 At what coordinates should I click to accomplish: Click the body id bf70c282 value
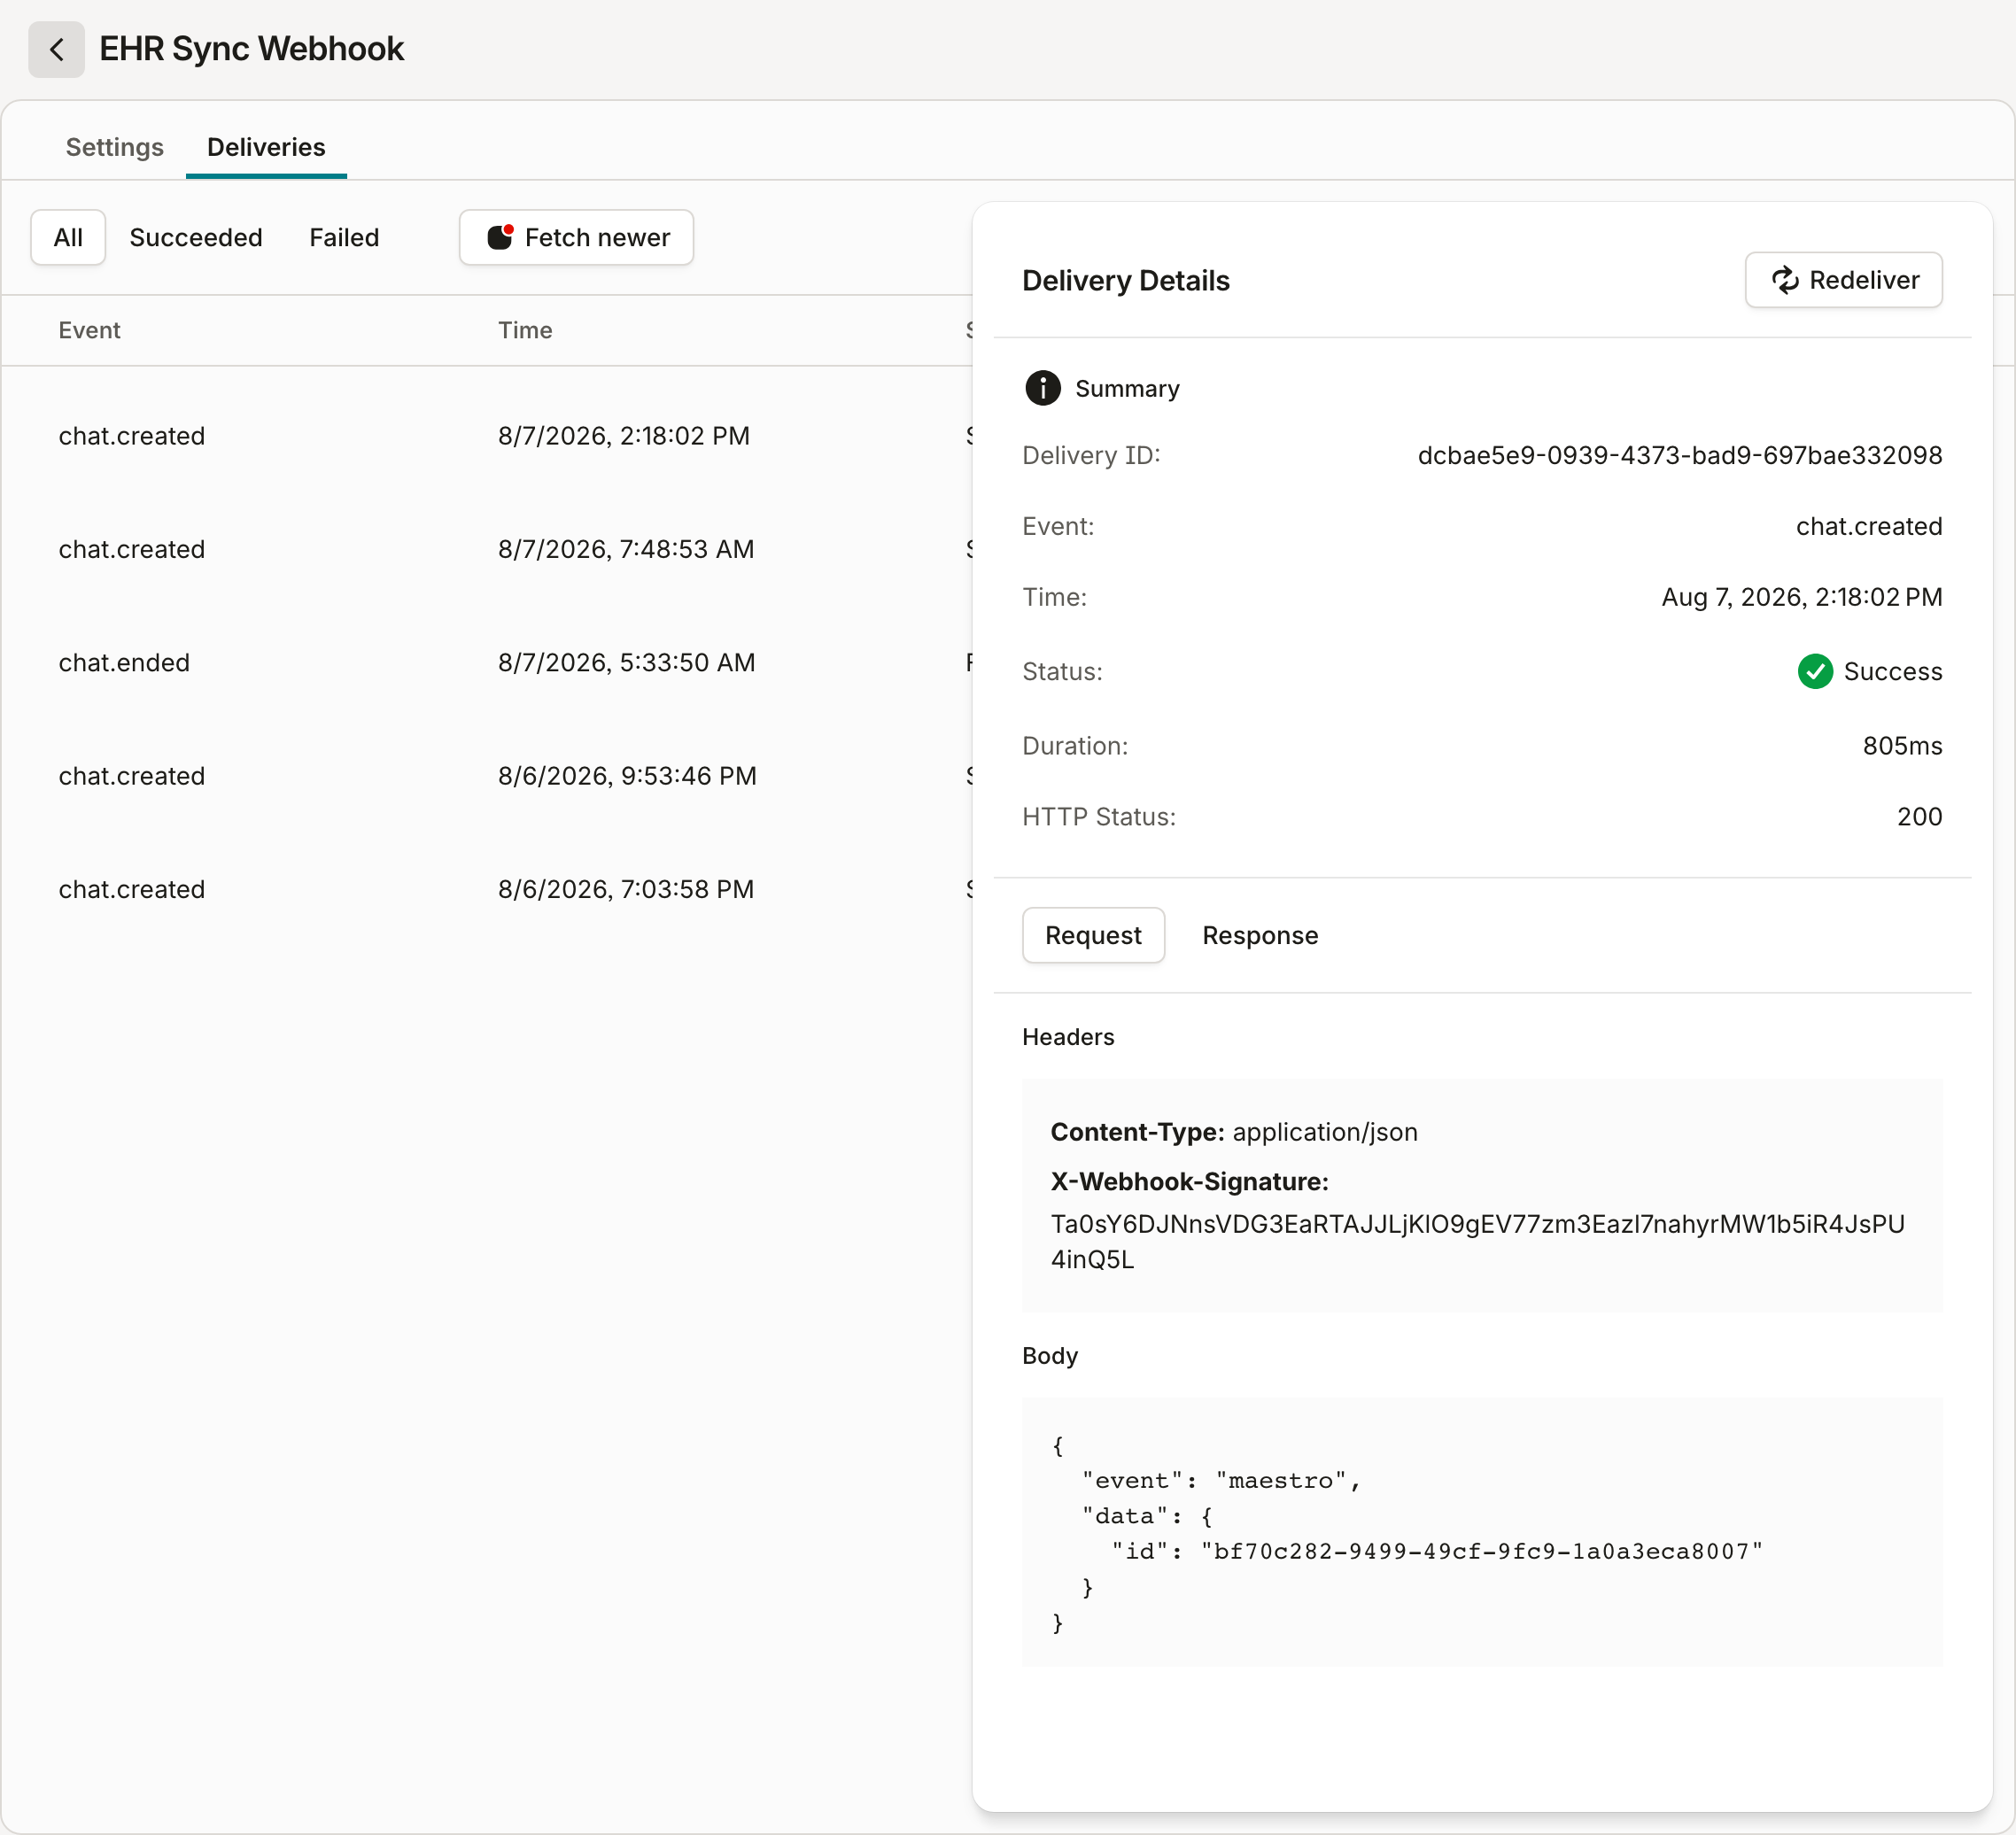click(x=1481, y=1551)
